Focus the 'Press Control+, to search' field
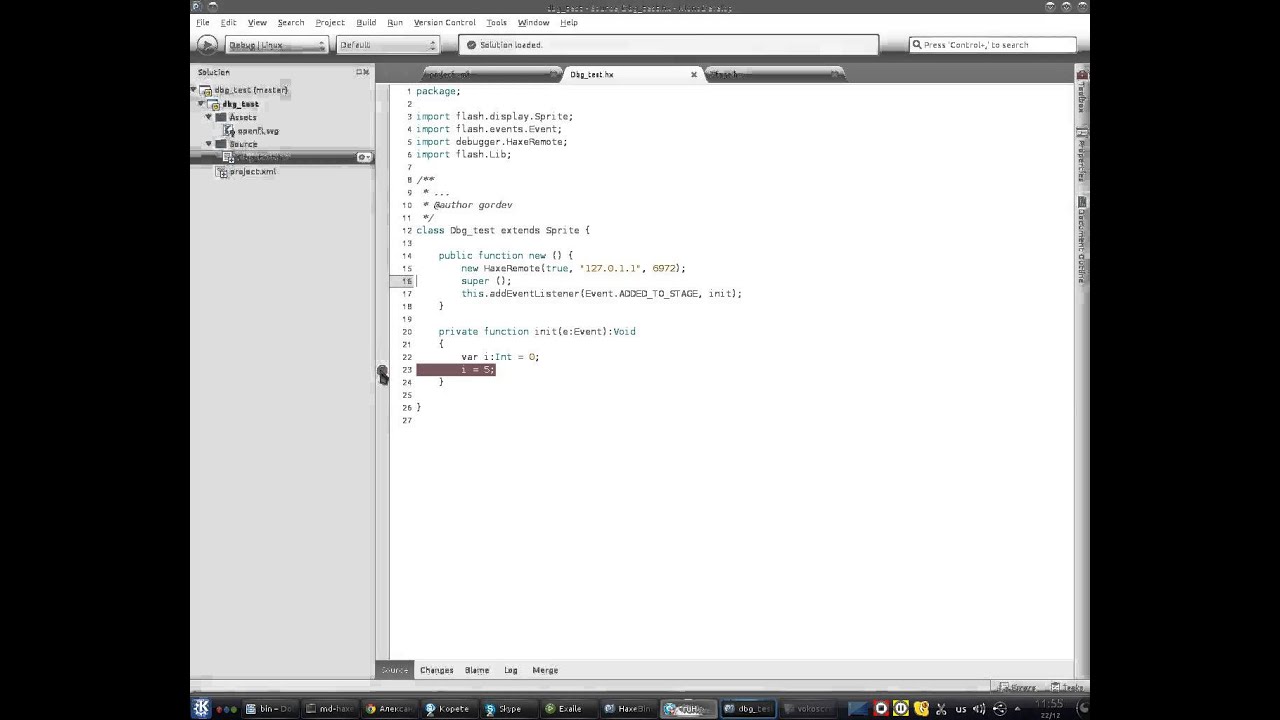1280x720 pixels. [993, 45]
